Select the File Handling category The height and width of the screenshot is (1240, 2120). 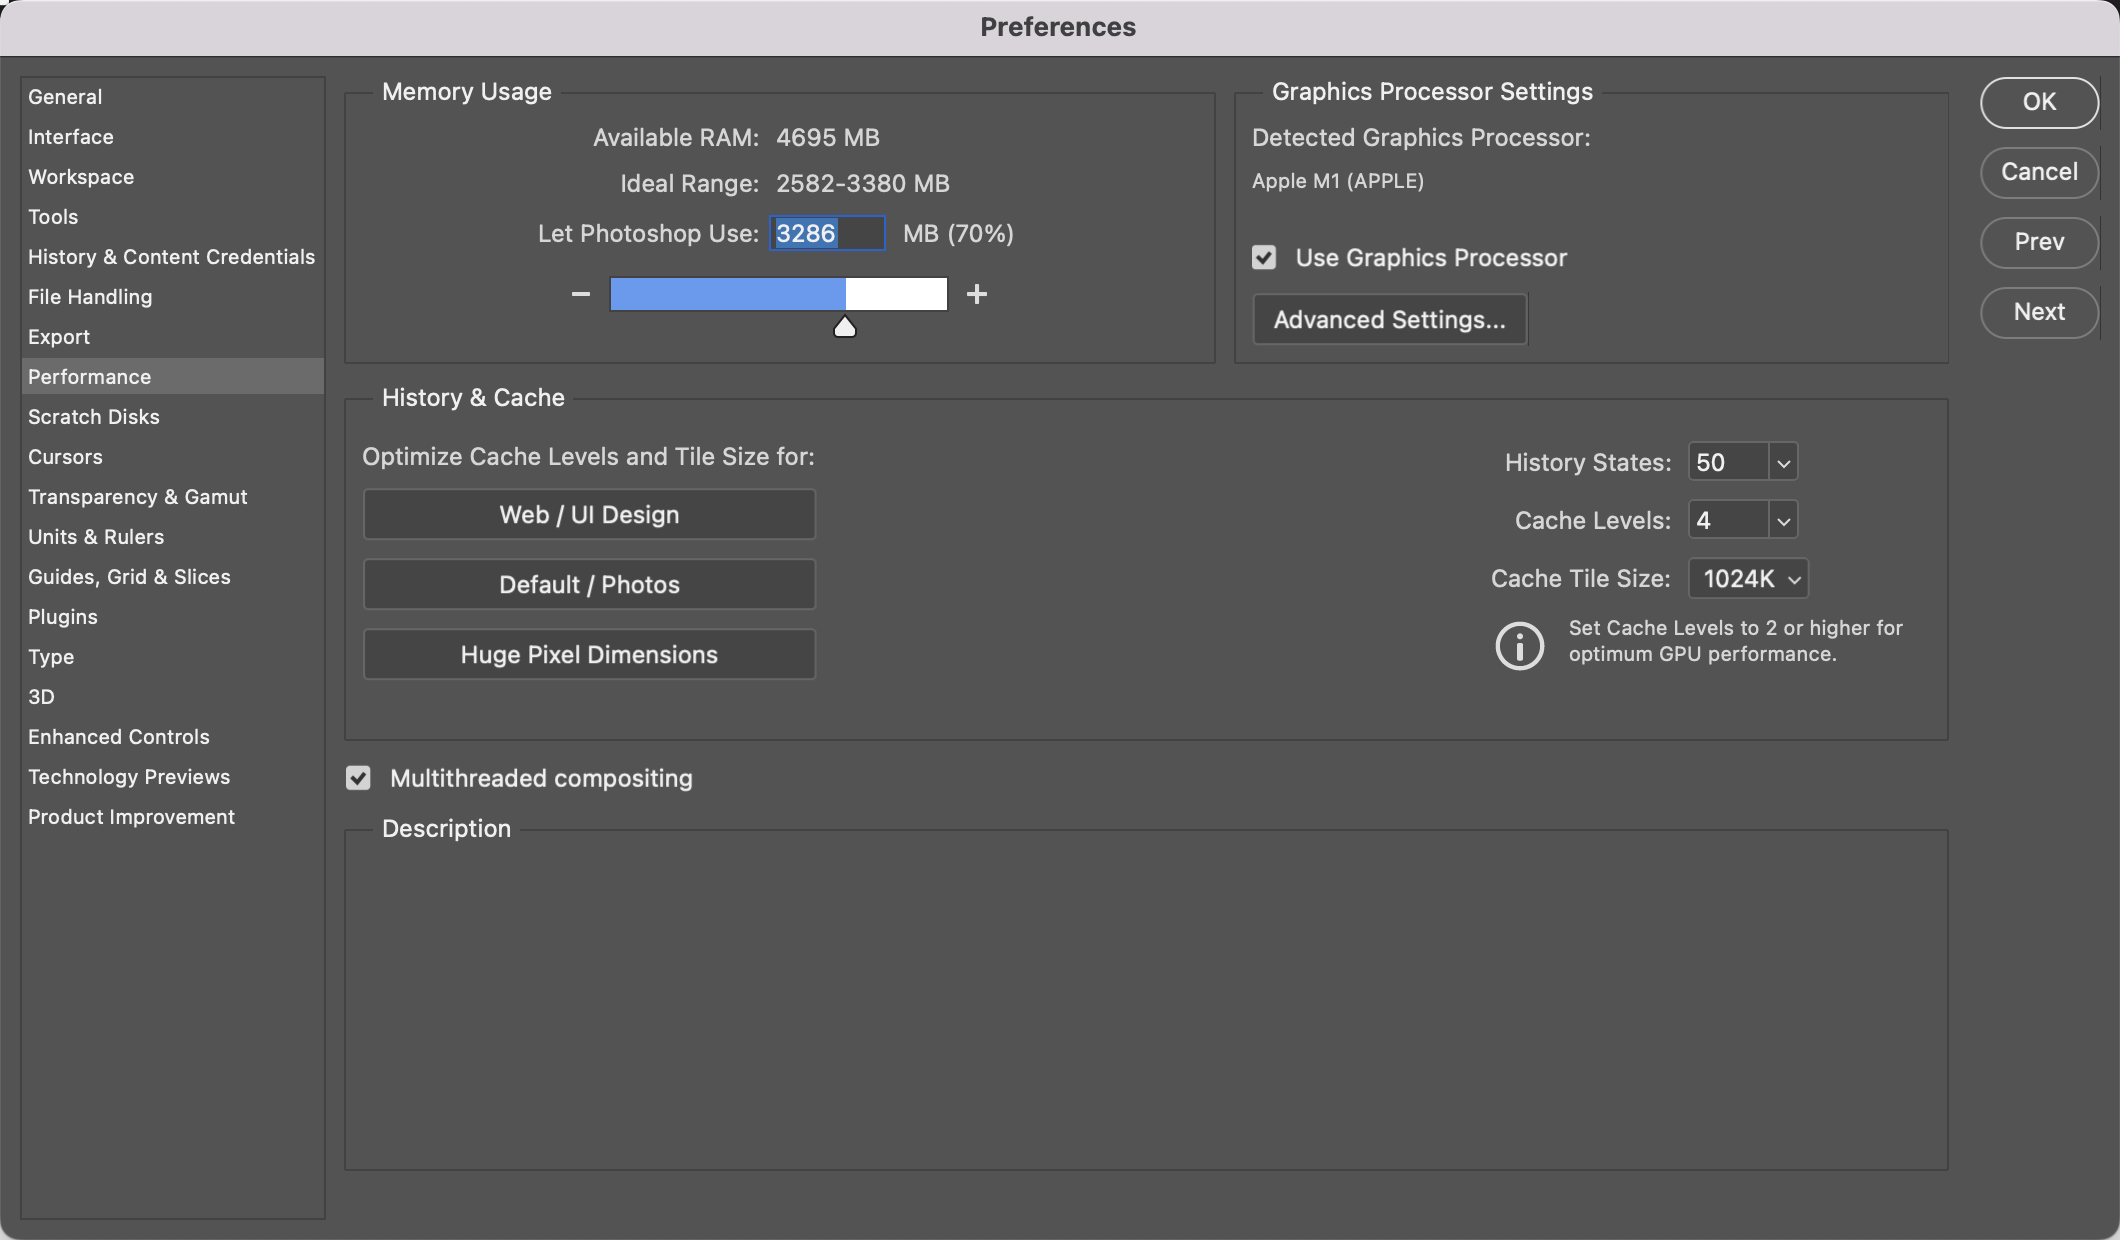[90, 297]
